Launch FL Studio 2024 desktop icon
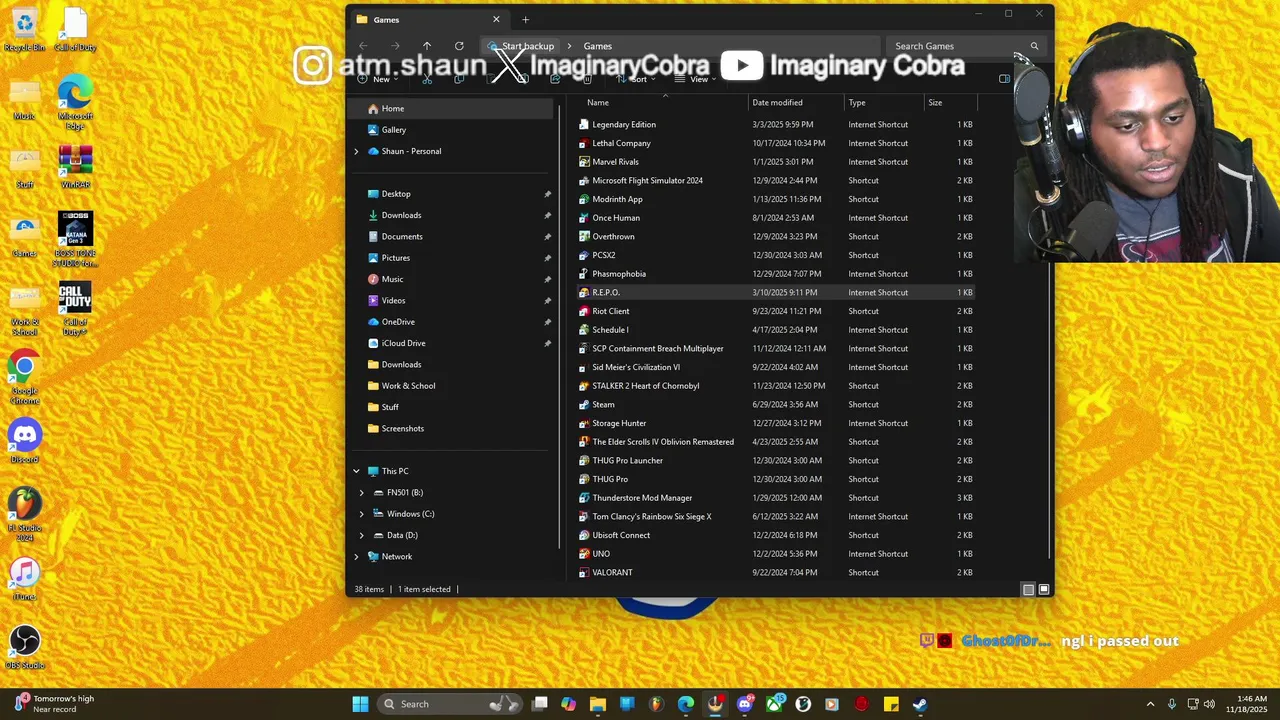This screenshot has height=720, width=1280. (25, 514)
